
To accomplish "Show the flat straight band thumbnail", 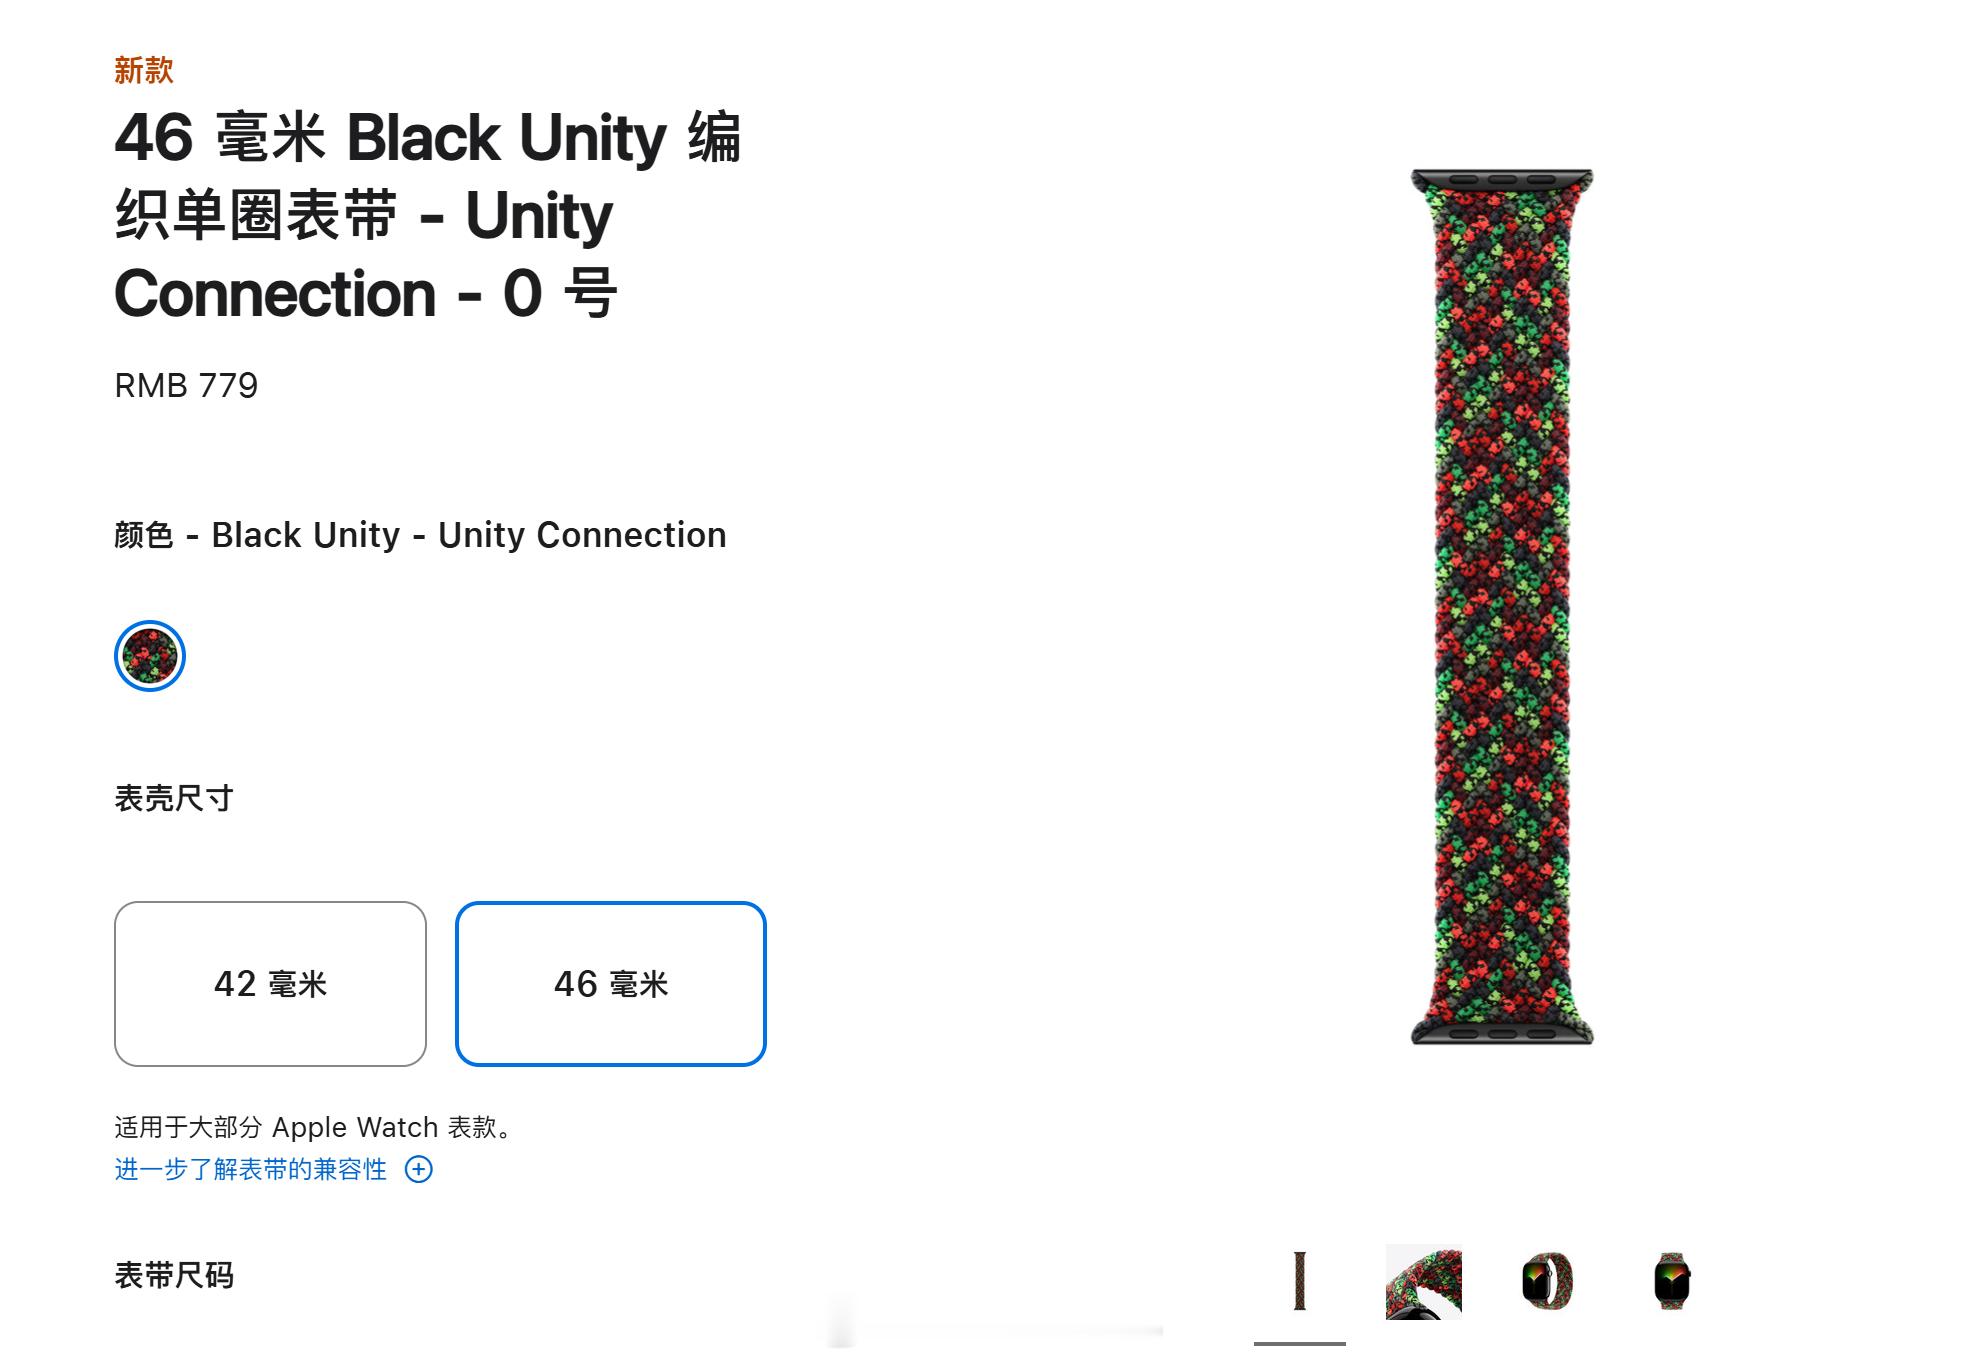I will (1299, 1281).
